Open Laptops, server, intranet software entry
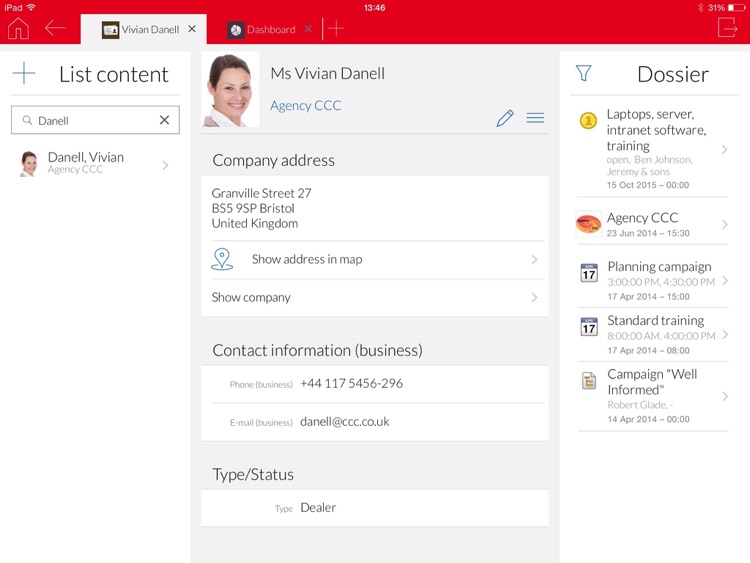 point(653,149)
